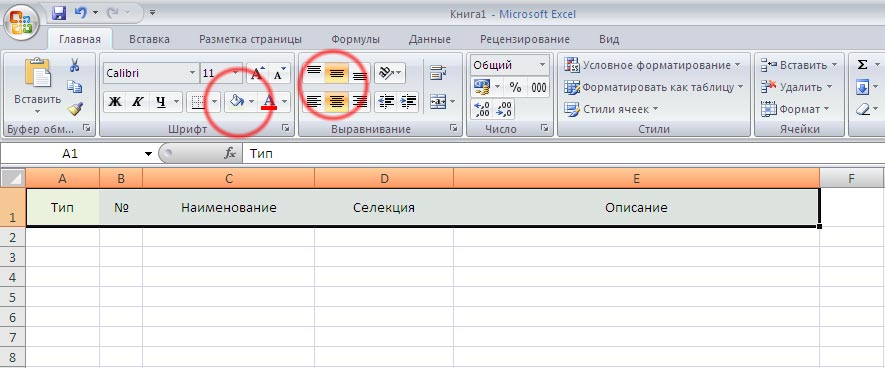
Task: Toggle italic formatting (К)
Action: 137,102
